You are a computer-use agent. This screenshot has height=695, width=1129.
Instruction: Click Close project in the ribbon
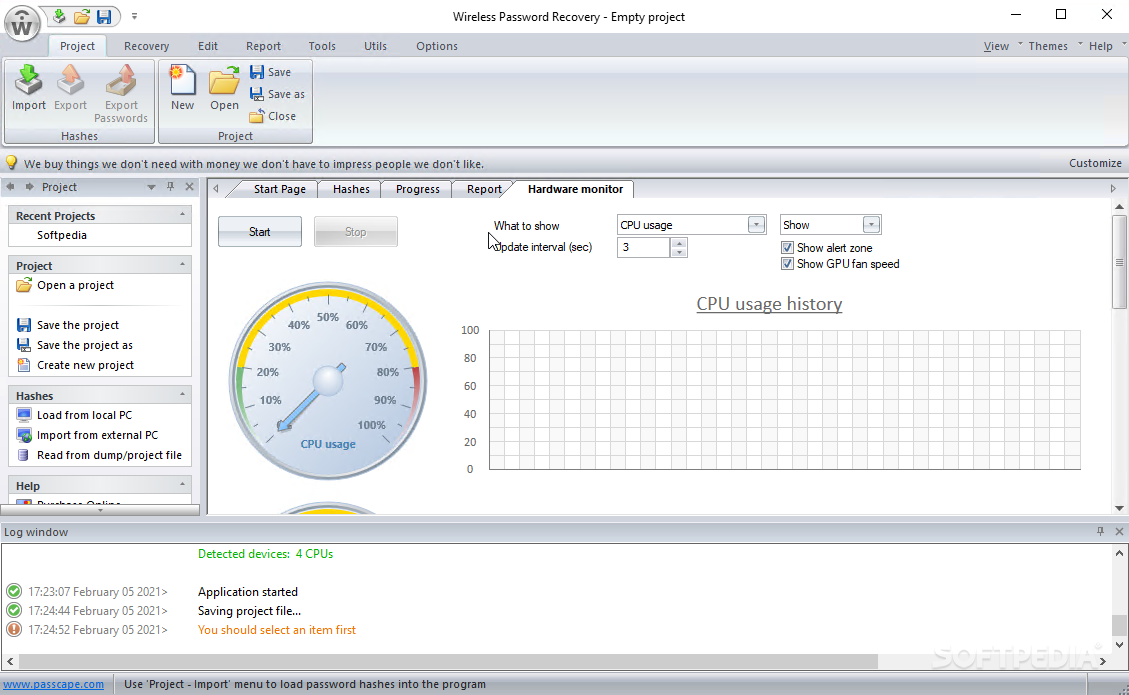[273, 116]
